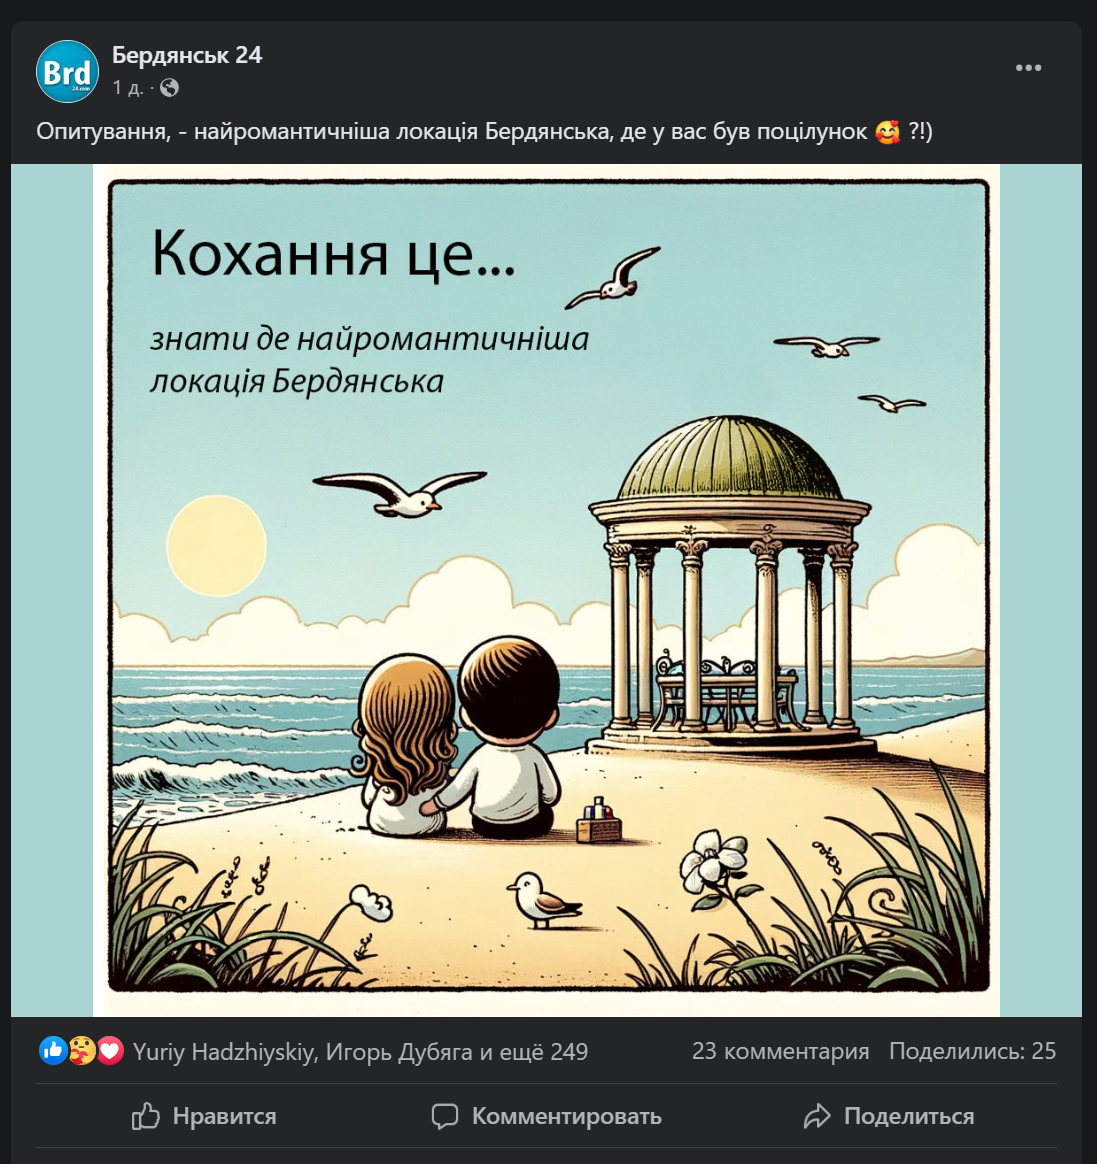Click the Brd 24 page avatar
1097x1164 pixels.
click(x=68, y=71)
